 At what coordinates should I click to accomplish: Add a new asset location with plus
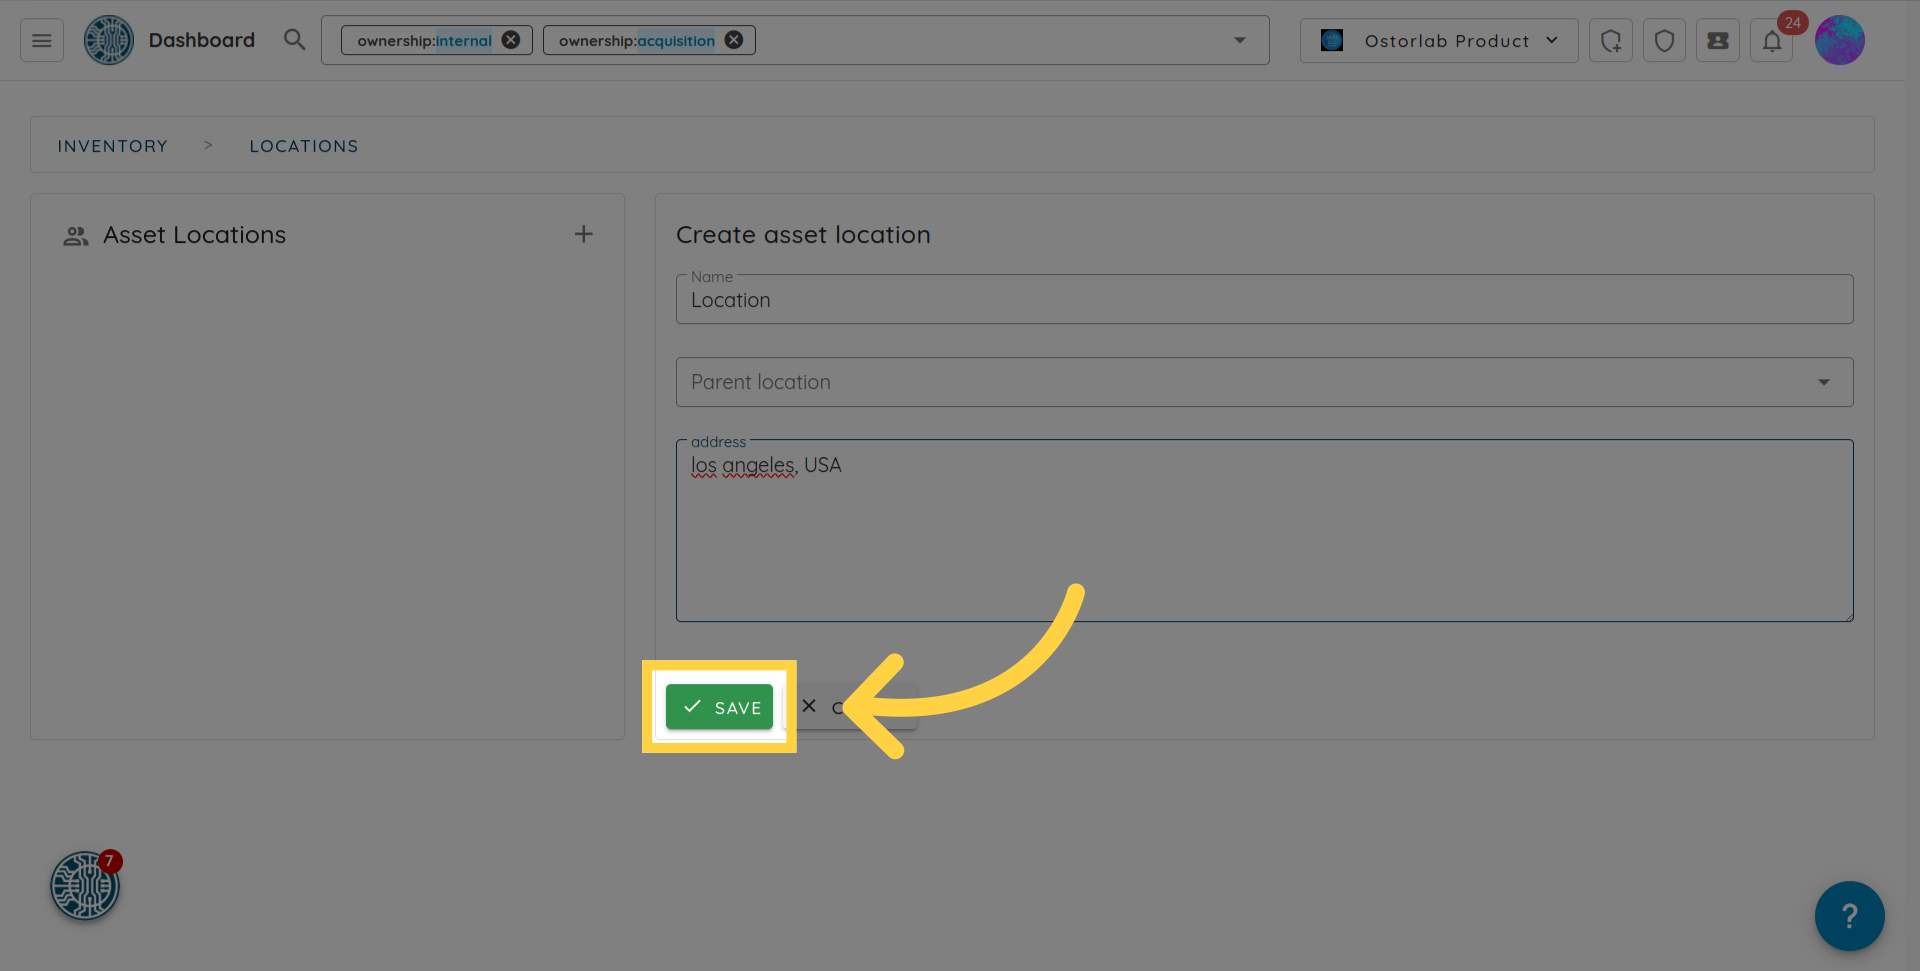click(584, 234)
